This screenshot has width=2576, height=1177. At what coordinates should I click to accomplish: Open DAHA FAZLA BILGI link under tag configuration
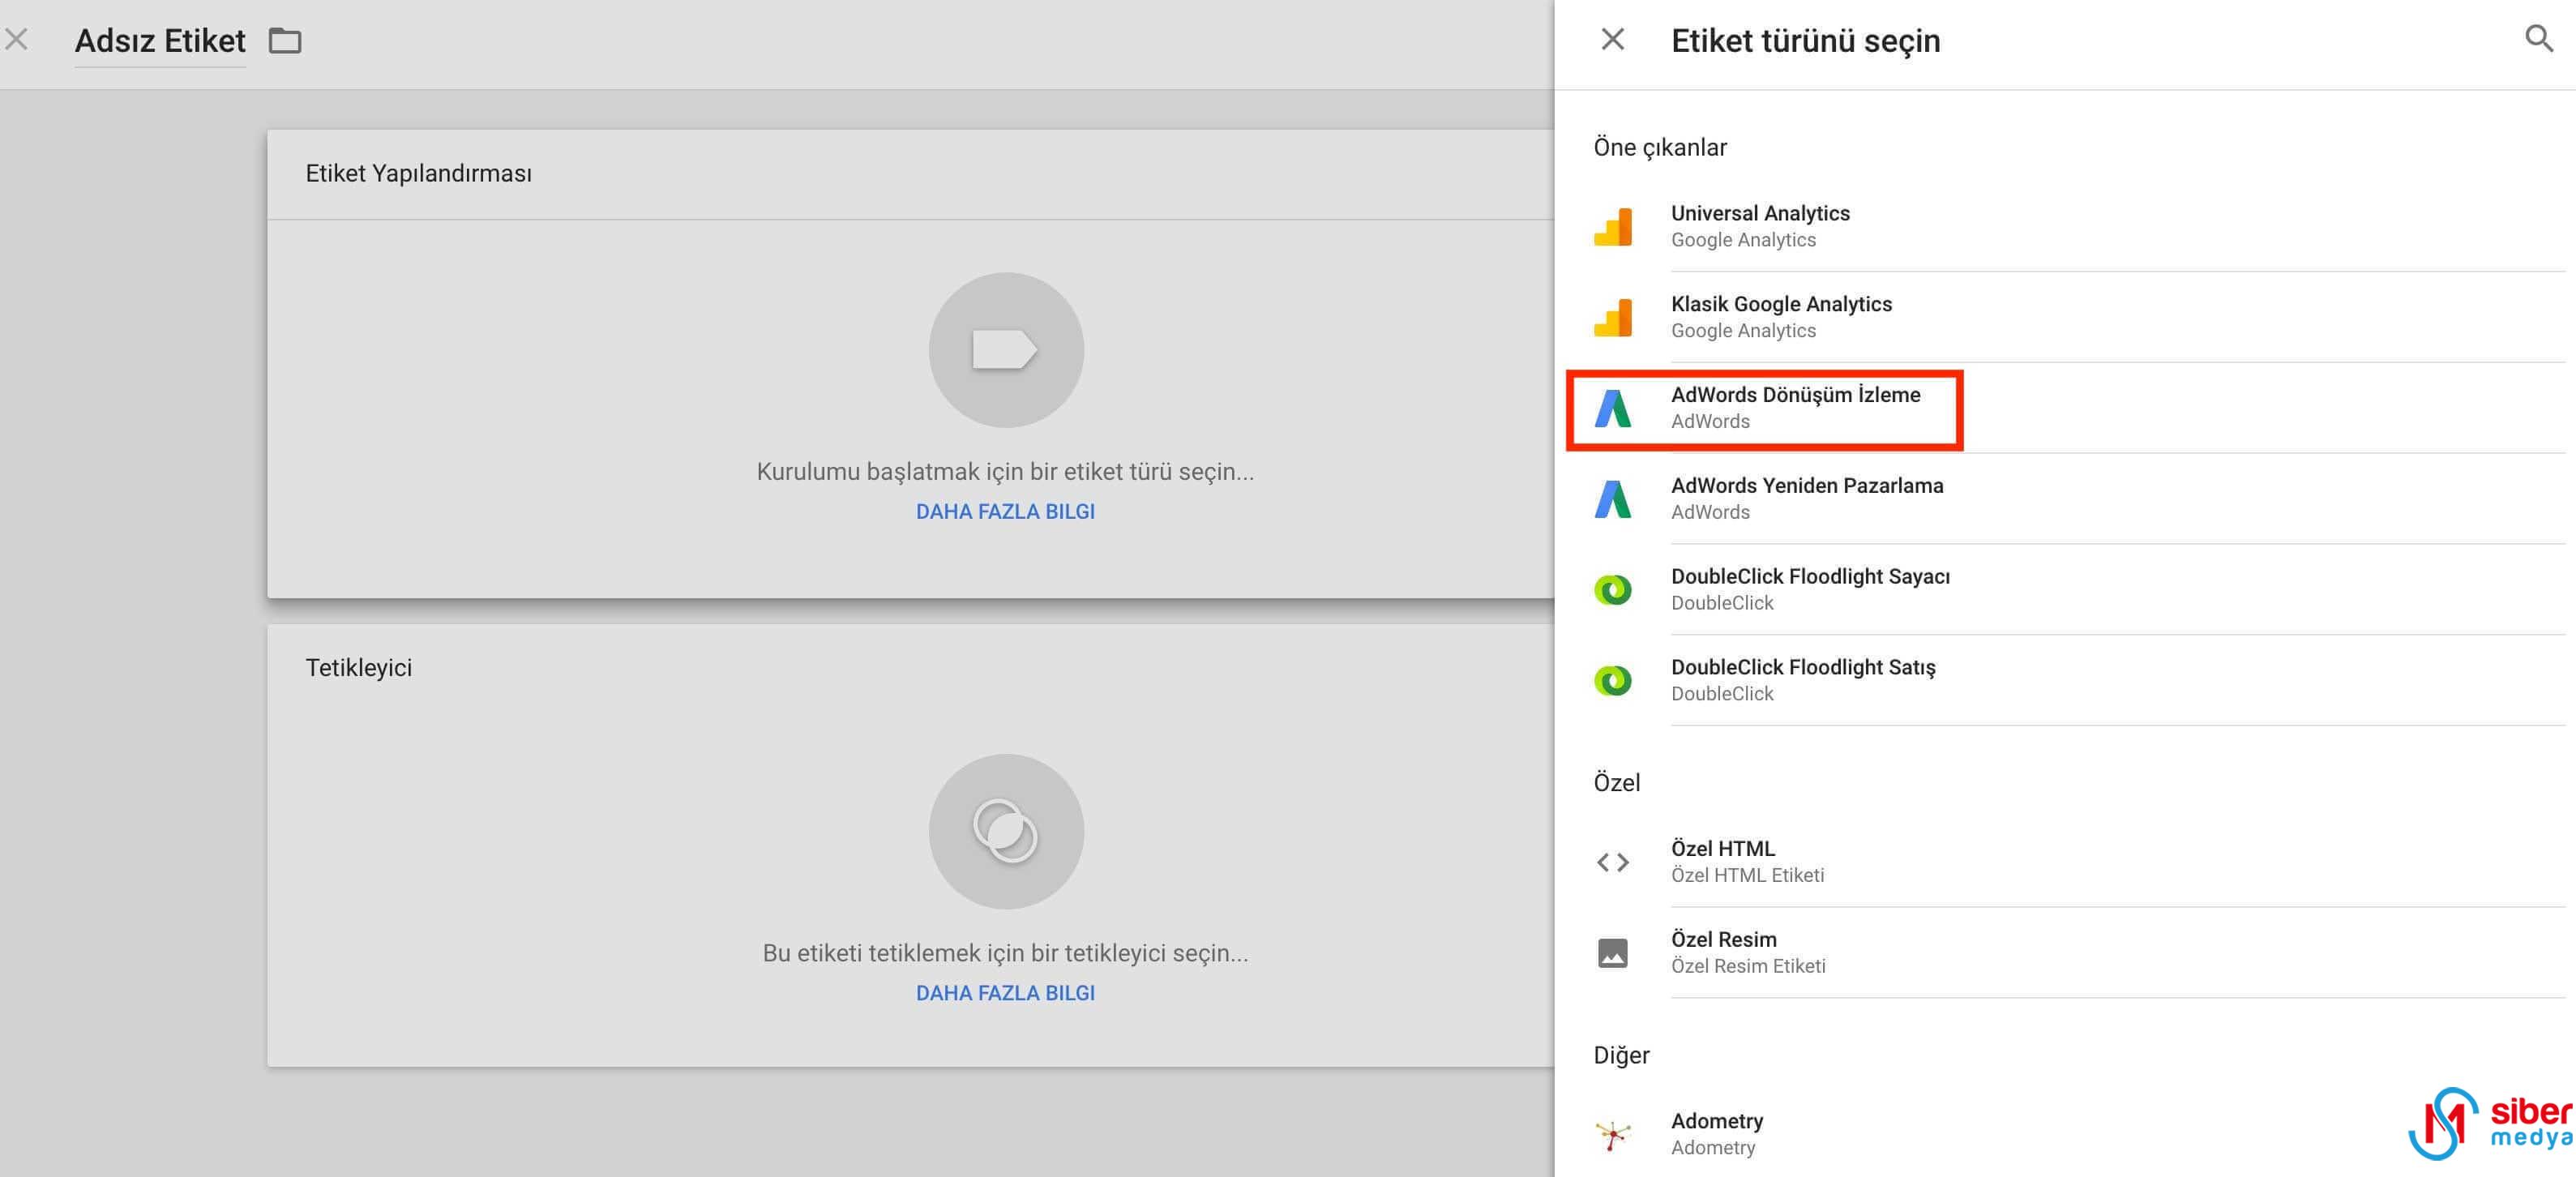(x=1005, y=512)
